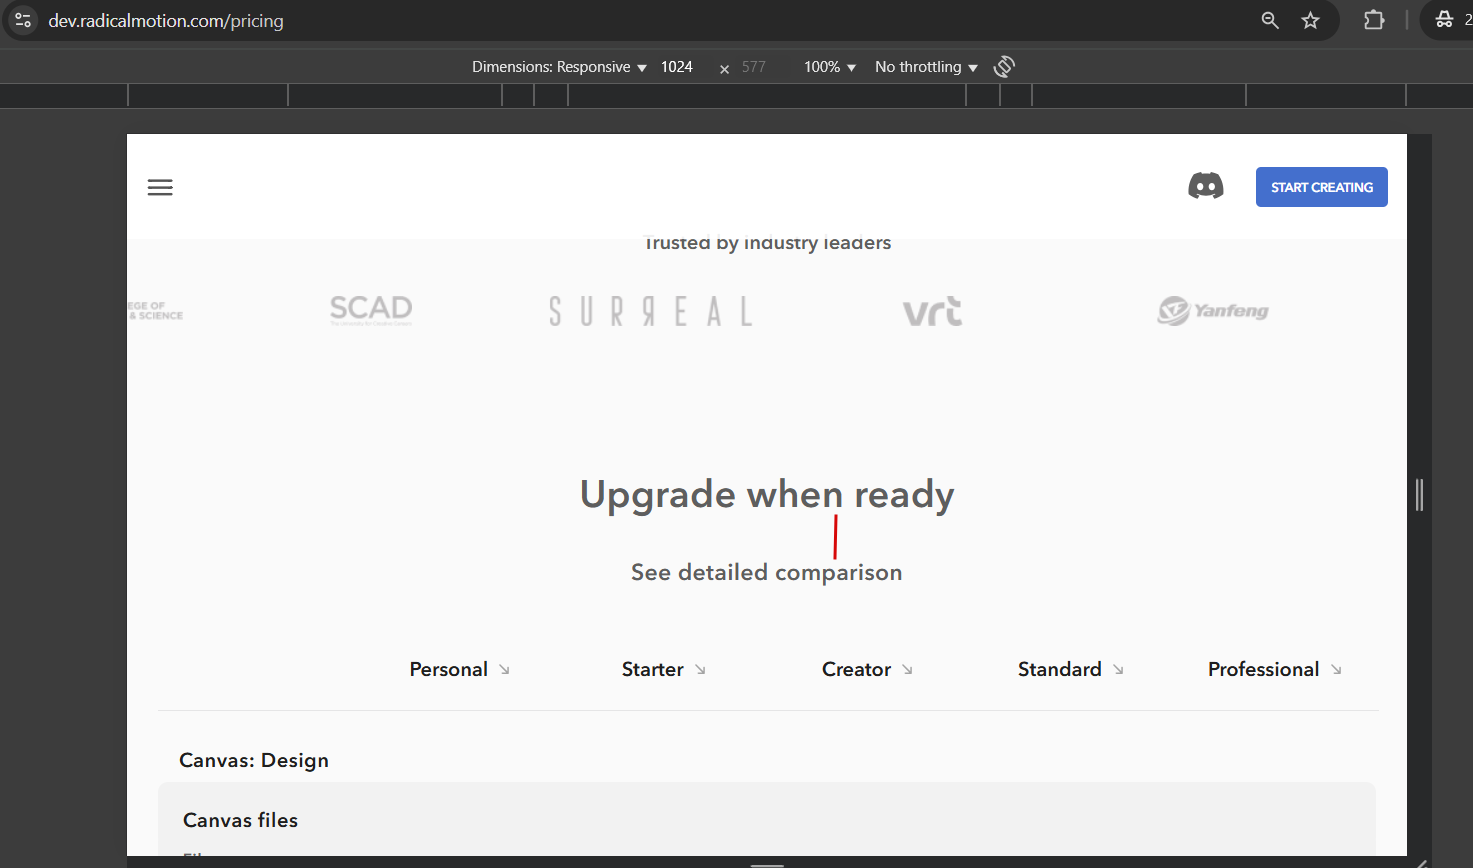Click the SURREAL logo
Viewport: 1473px width, 868px height.
point(650,311)
